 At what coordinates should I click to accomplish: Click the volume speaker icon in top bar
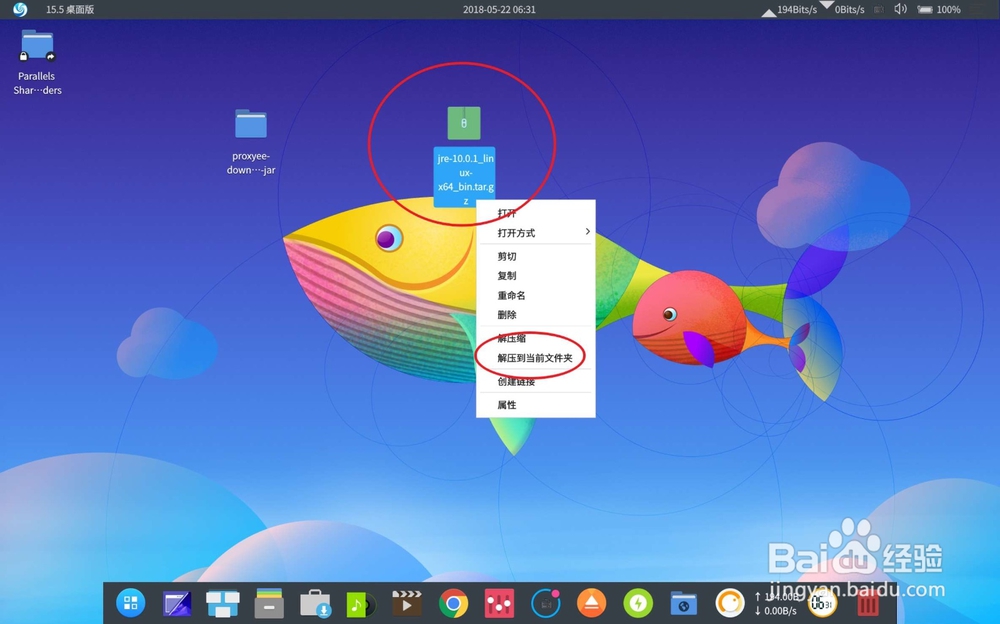(x=900, y=10)
